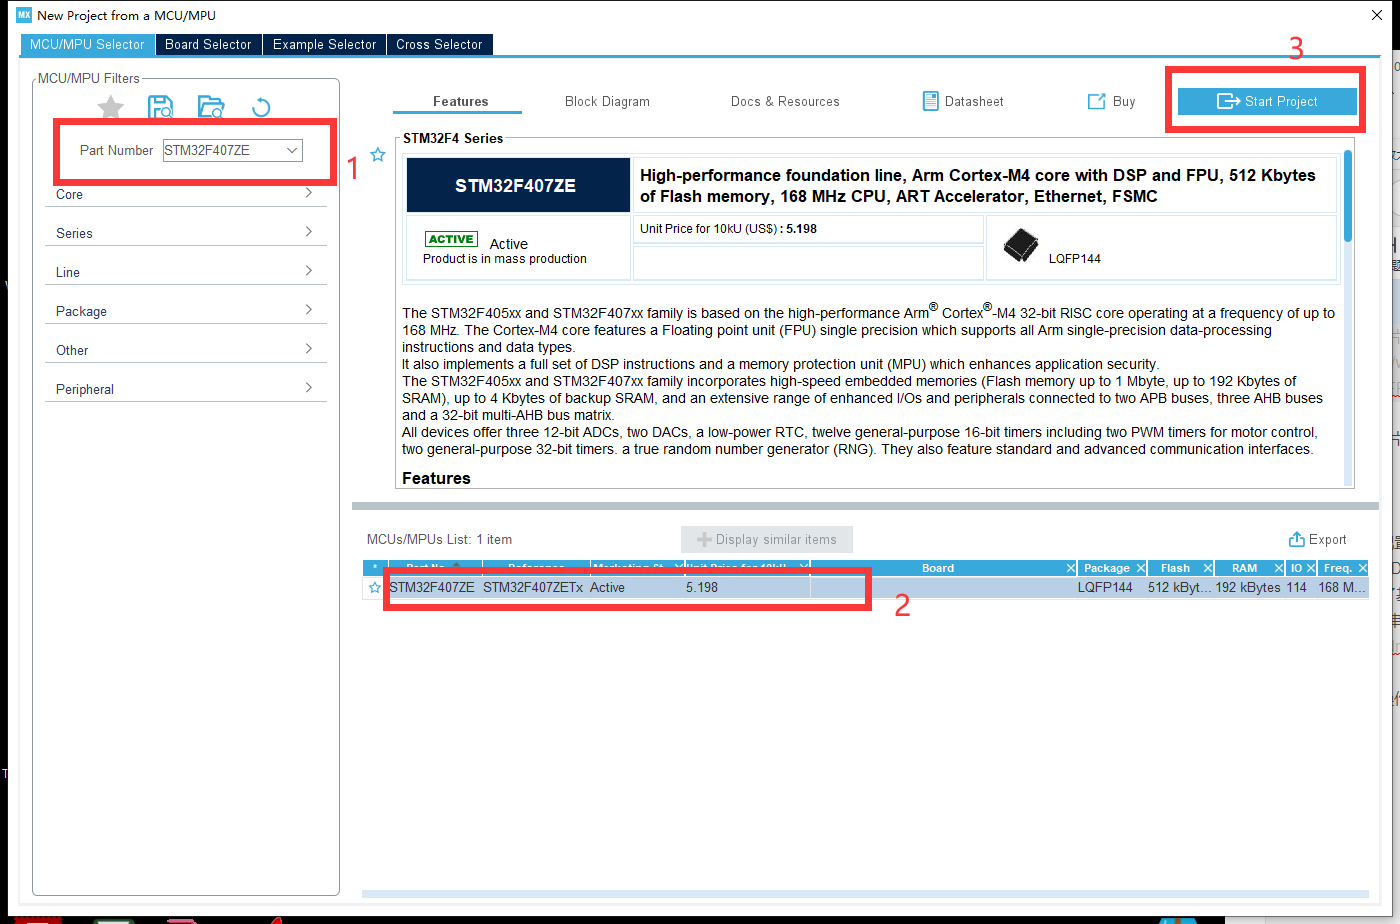
Task: Click the MX application icon in title bar
Action: [x=24, y=15]
